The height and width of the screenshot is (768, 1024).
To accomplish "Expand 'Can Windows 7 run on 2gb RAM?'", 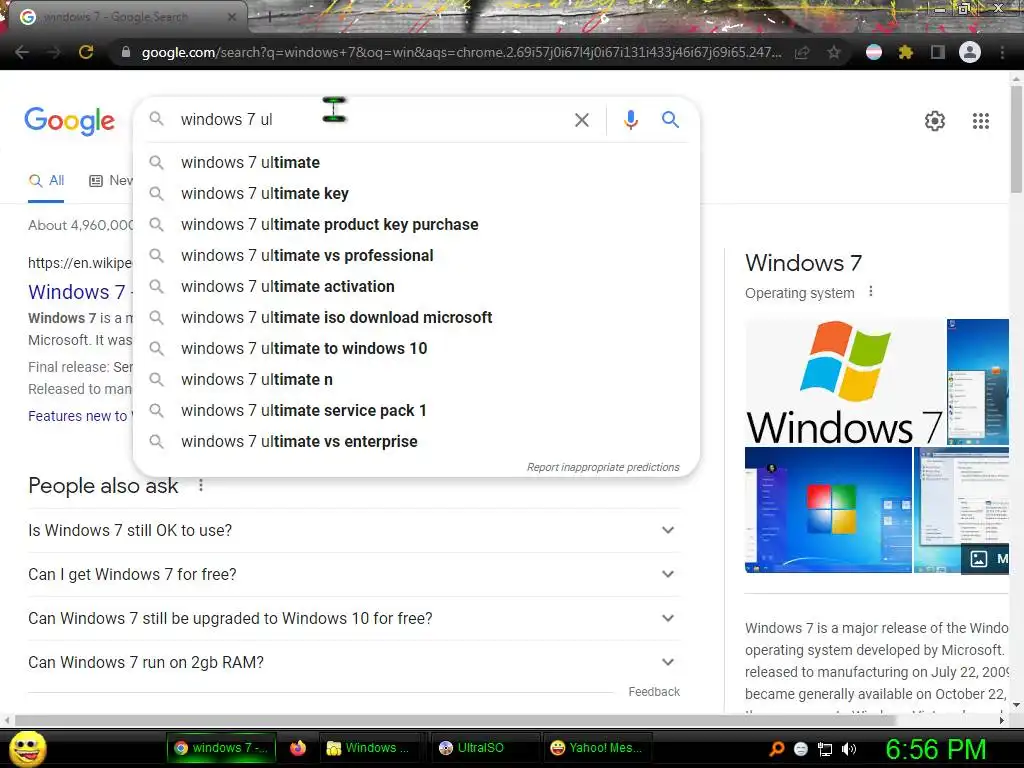I will click(354, 662).
